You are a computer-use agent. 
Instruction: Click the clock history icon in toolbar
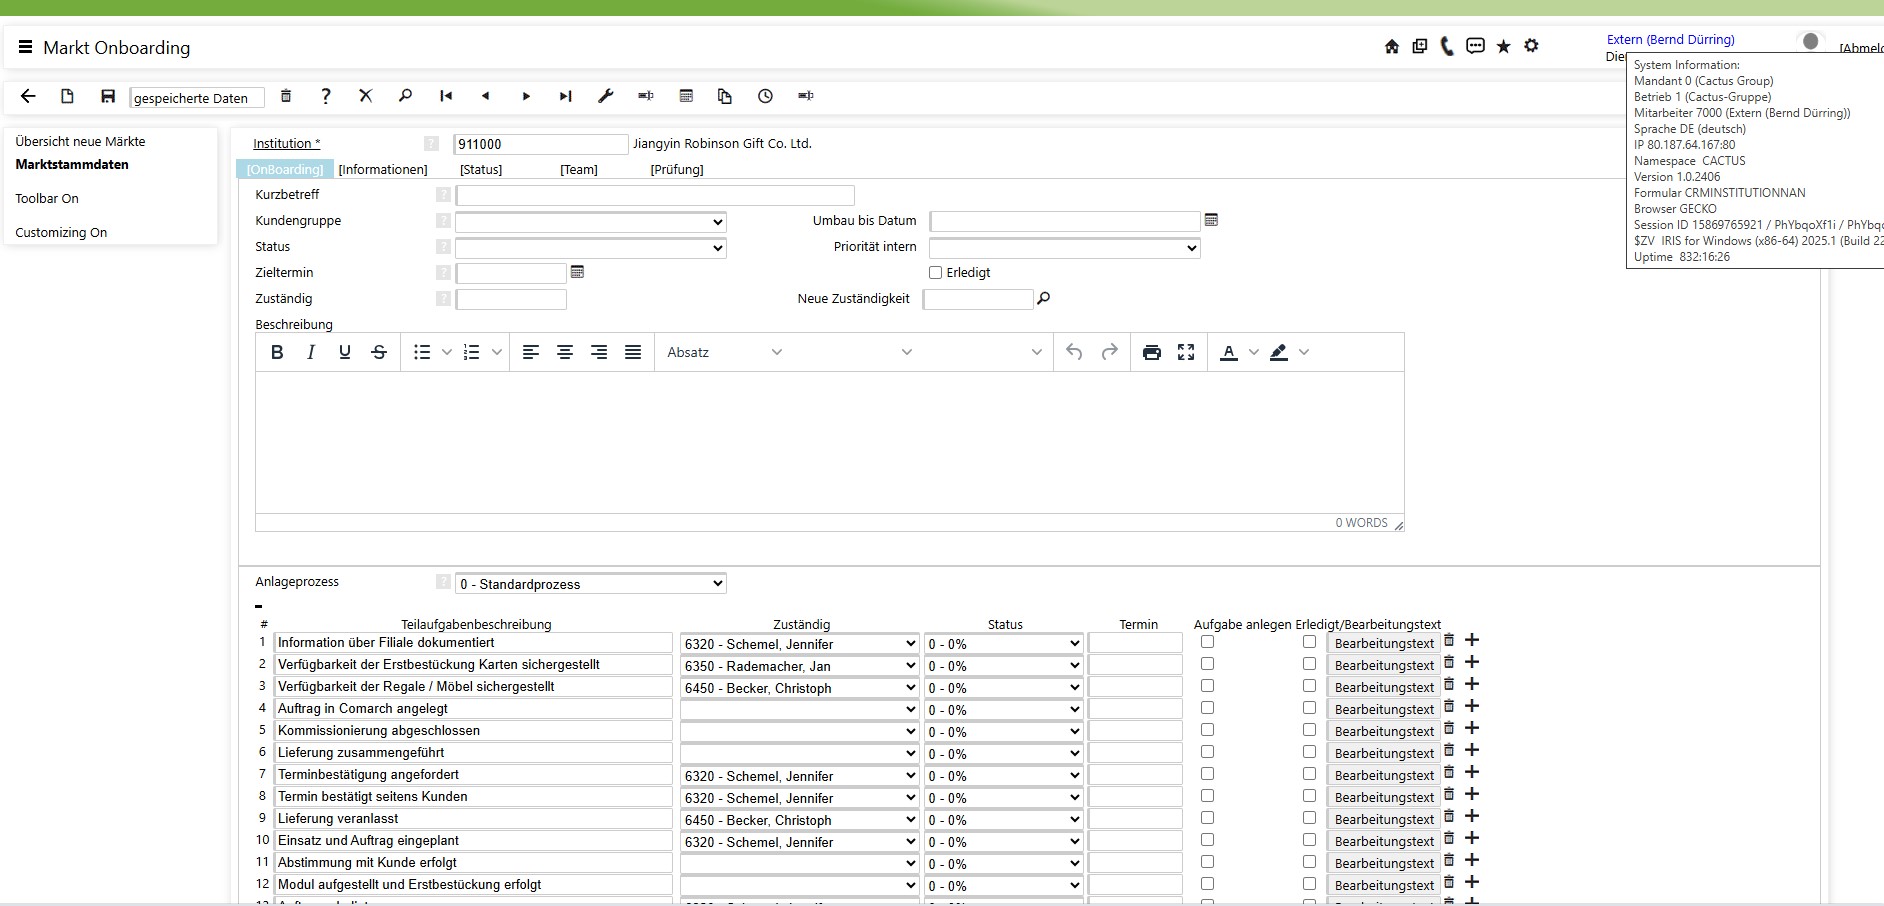tap(765, 96)
